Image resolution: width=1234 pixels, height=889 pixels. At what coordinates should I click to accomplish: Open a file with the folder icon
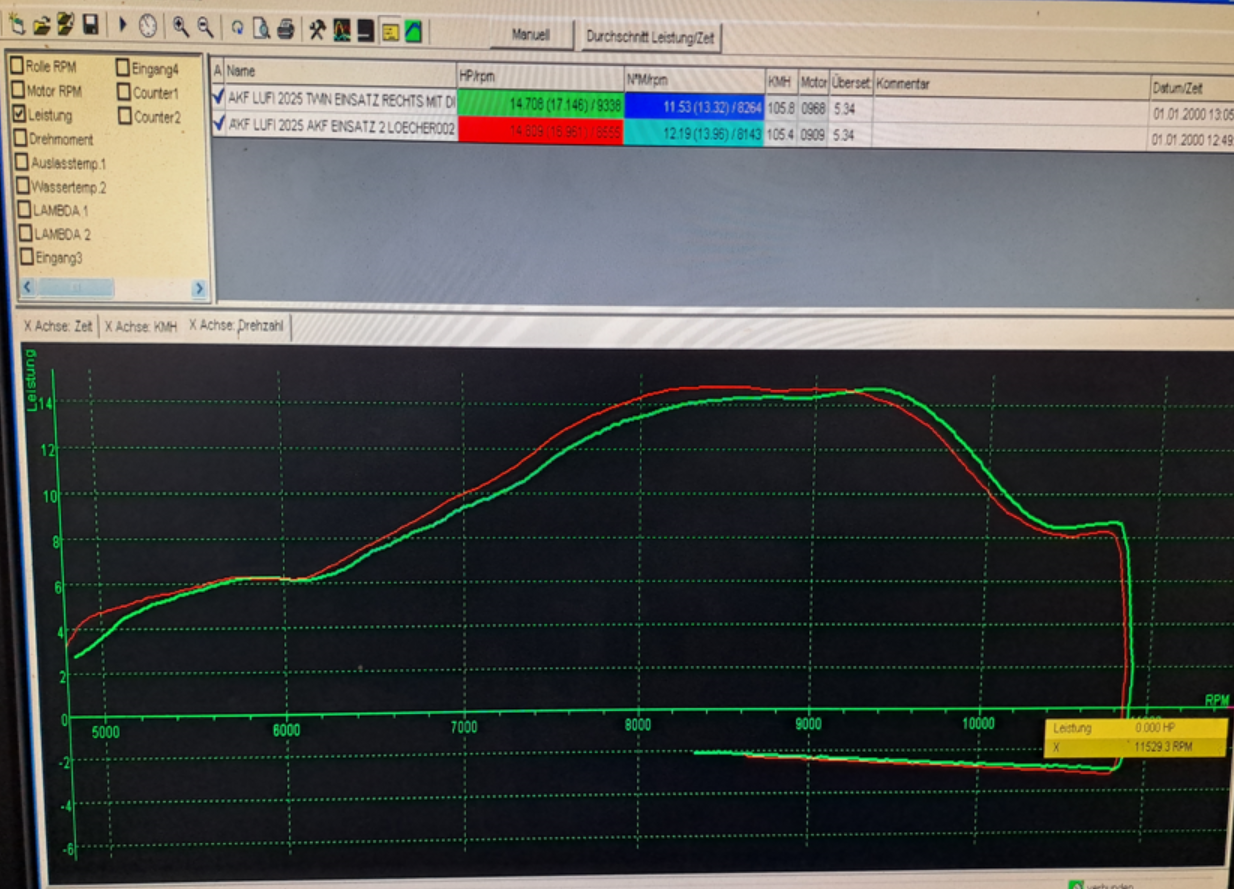[x=41, y=27]
